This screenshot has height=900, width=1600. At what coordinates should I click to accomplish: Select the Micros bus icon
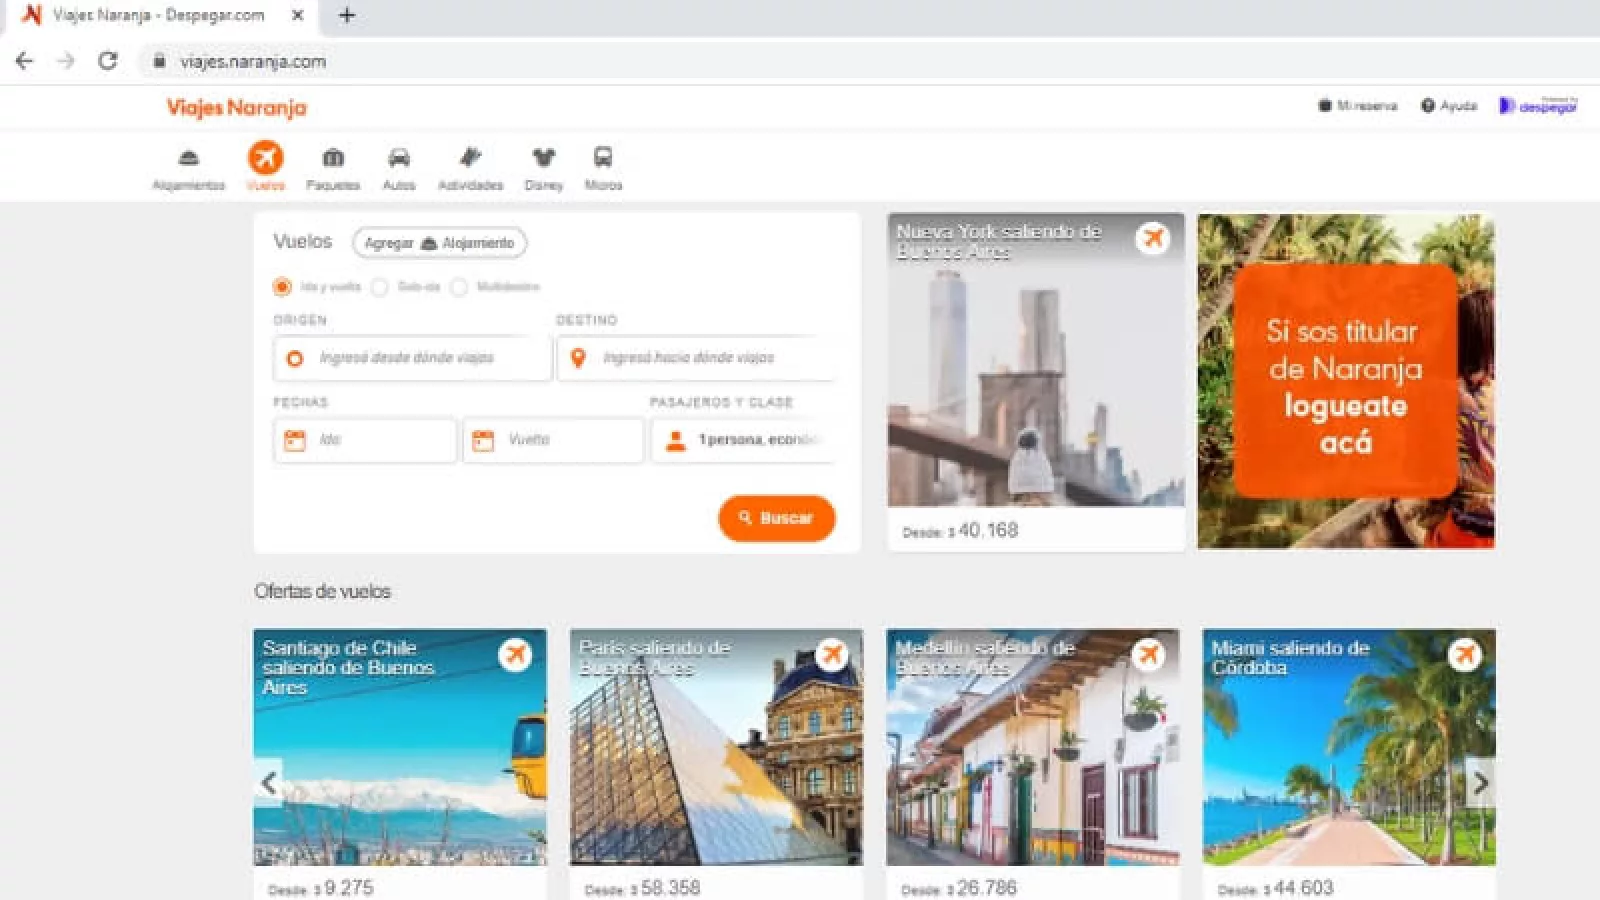point(603,158)
